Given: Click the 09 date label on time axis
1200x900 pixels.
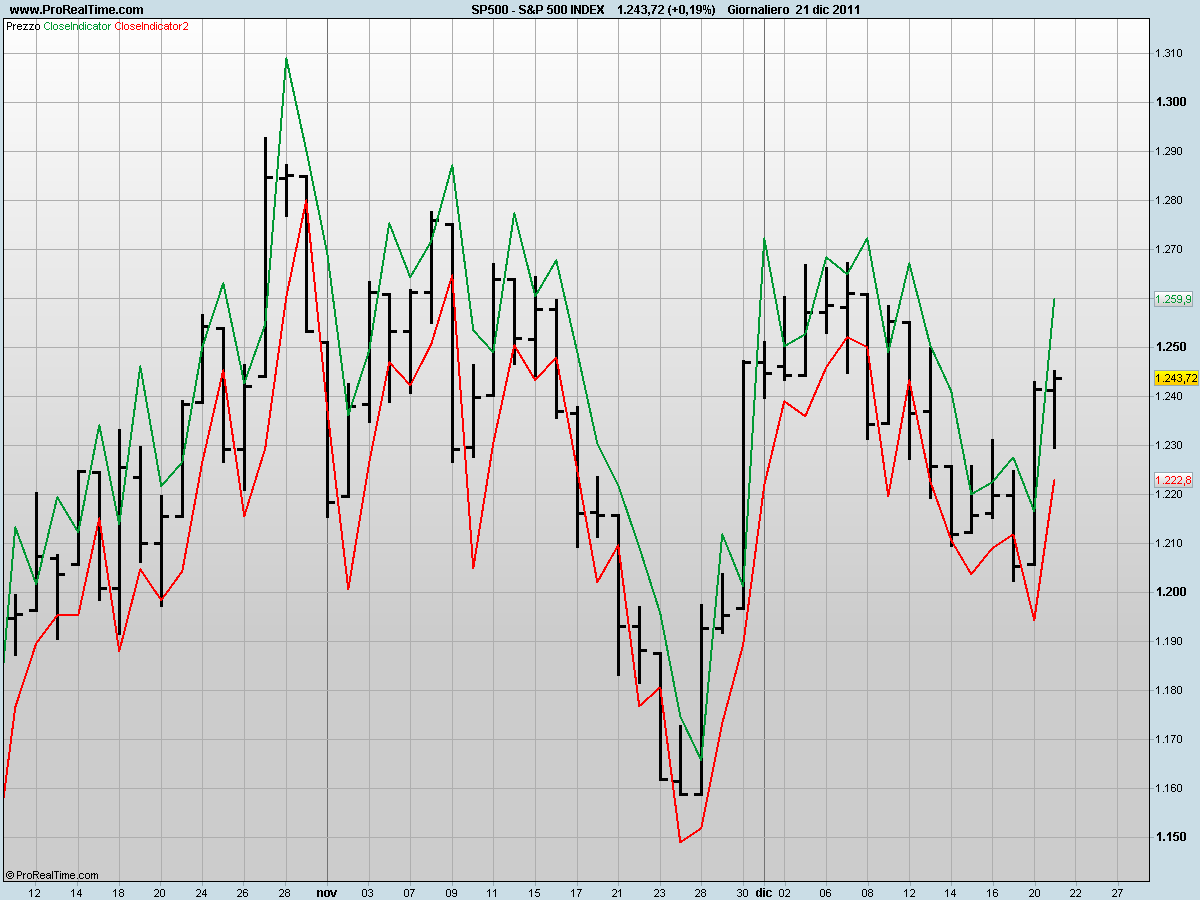Looking at the screenshot, I should tap(451, 891).
